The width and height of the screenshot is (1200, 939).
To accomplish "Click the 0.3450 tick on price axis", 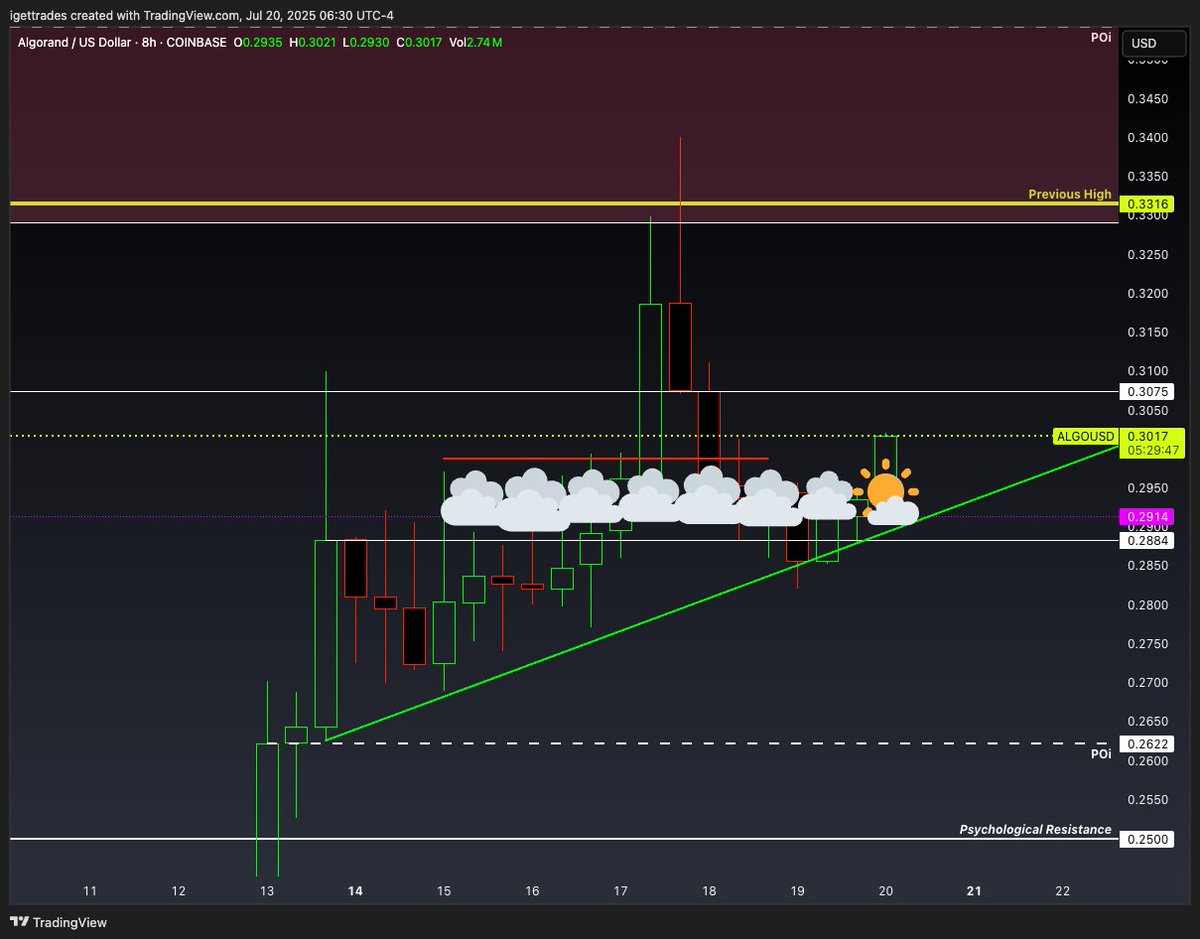I will 1147,99.
